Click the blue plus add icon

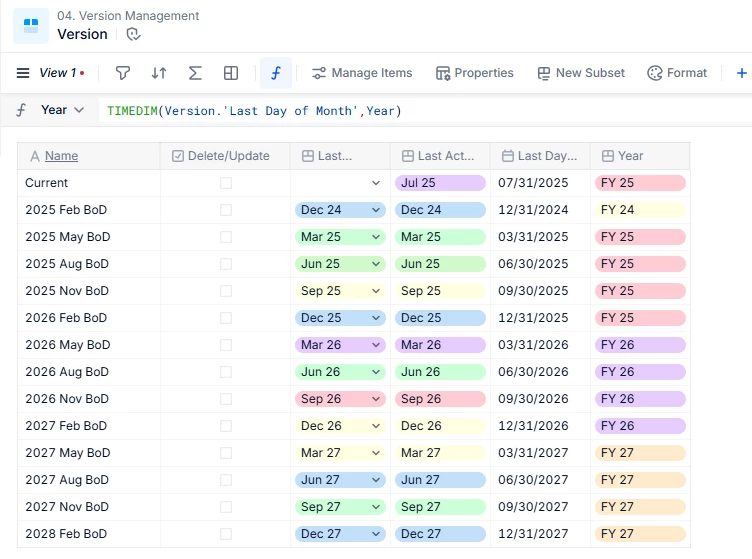pos(741,73)
